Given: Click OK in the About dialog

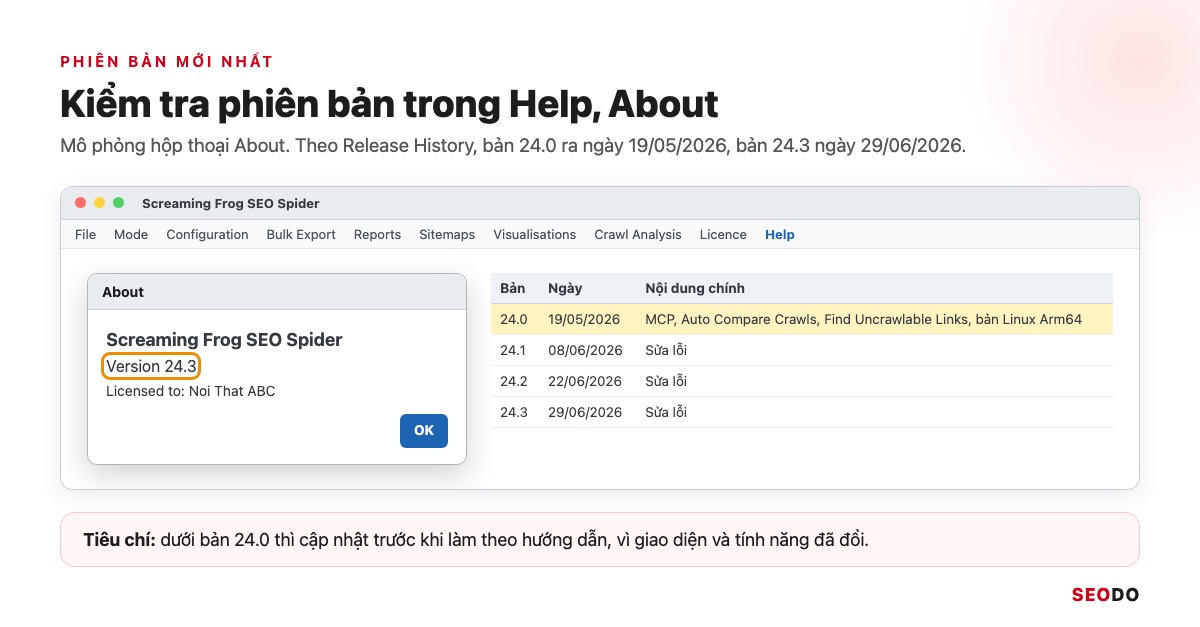Looking at the screenshot, I should tap(424, 430).
